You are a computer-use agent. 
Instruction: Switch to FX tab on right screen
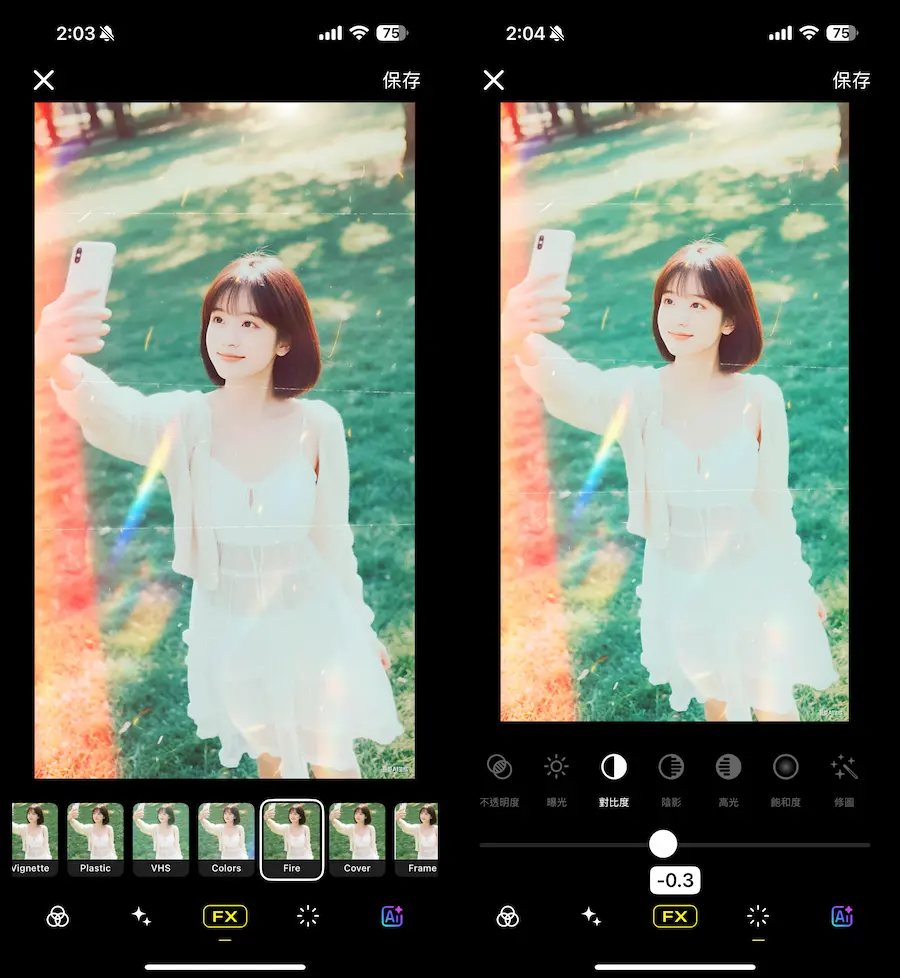click(675, 916)
